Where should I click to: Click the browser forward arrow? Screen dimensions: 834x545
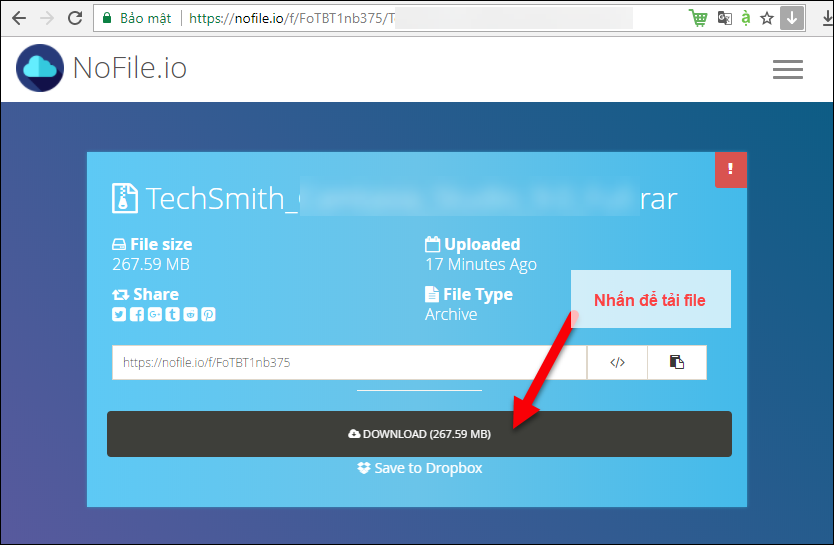47,18
